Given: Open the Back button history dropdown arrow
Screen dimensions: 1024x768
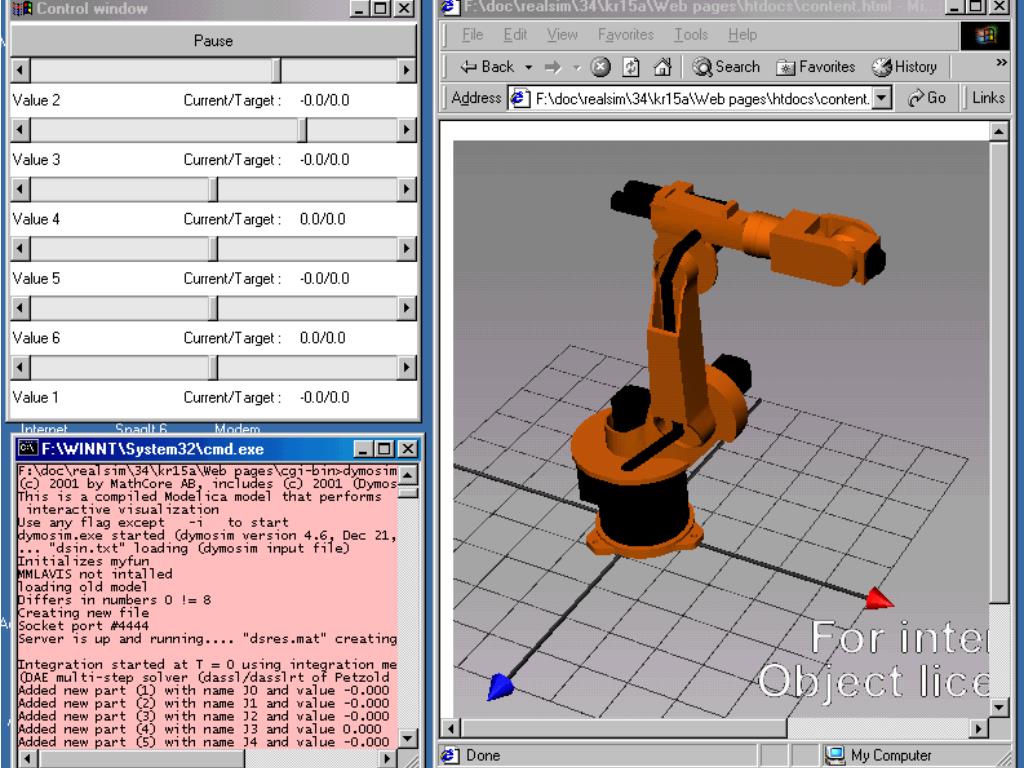Looking at the screenshot, I should tap(528, 67).
